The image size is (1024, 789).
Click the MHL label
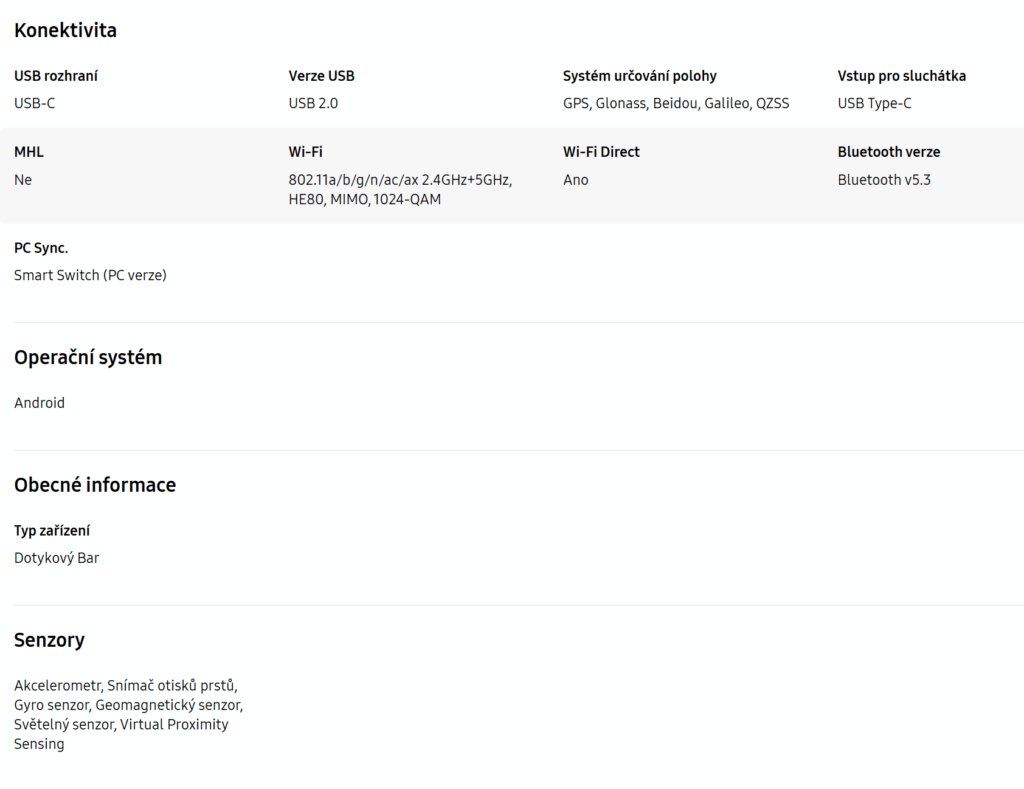[x=29, y=152]
